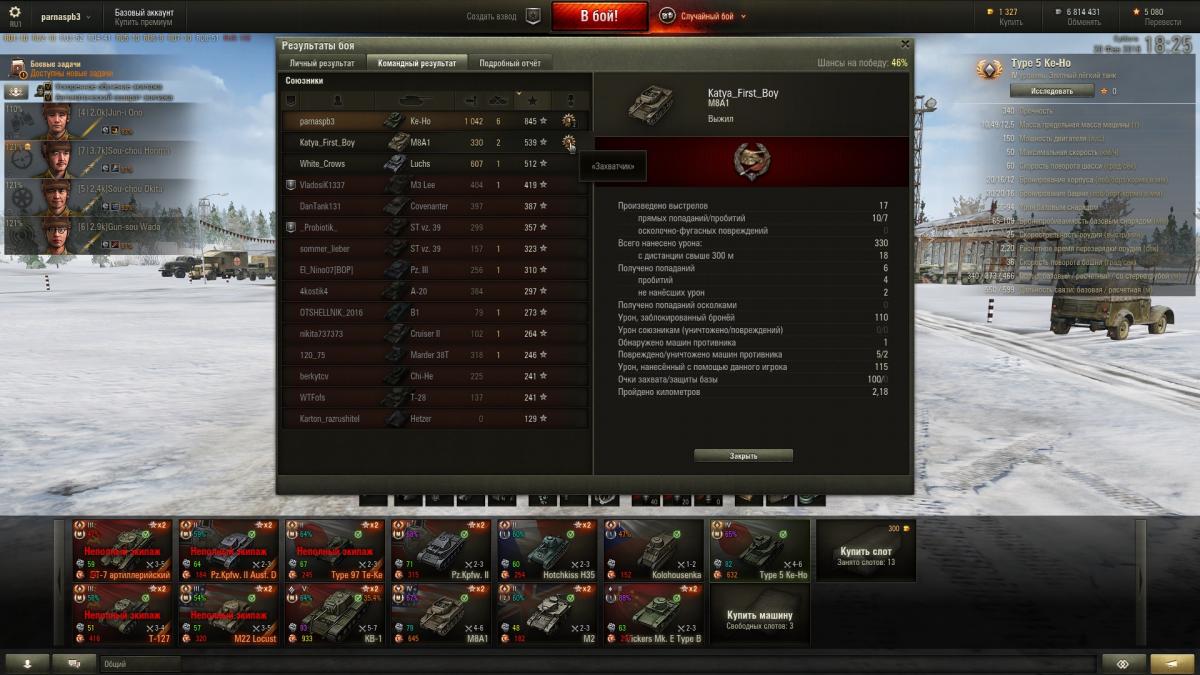This screenshot has width=1200, height=675.
Task: Select El_Nino07[BOP] row in allies list
Action: (x=436, y=270)
